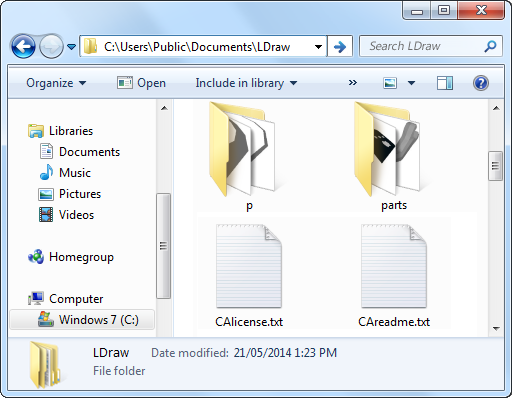Viewport: 512px width, 398px height.
Task: Click the Computer monitor icon
Action: tap(36, 298)
